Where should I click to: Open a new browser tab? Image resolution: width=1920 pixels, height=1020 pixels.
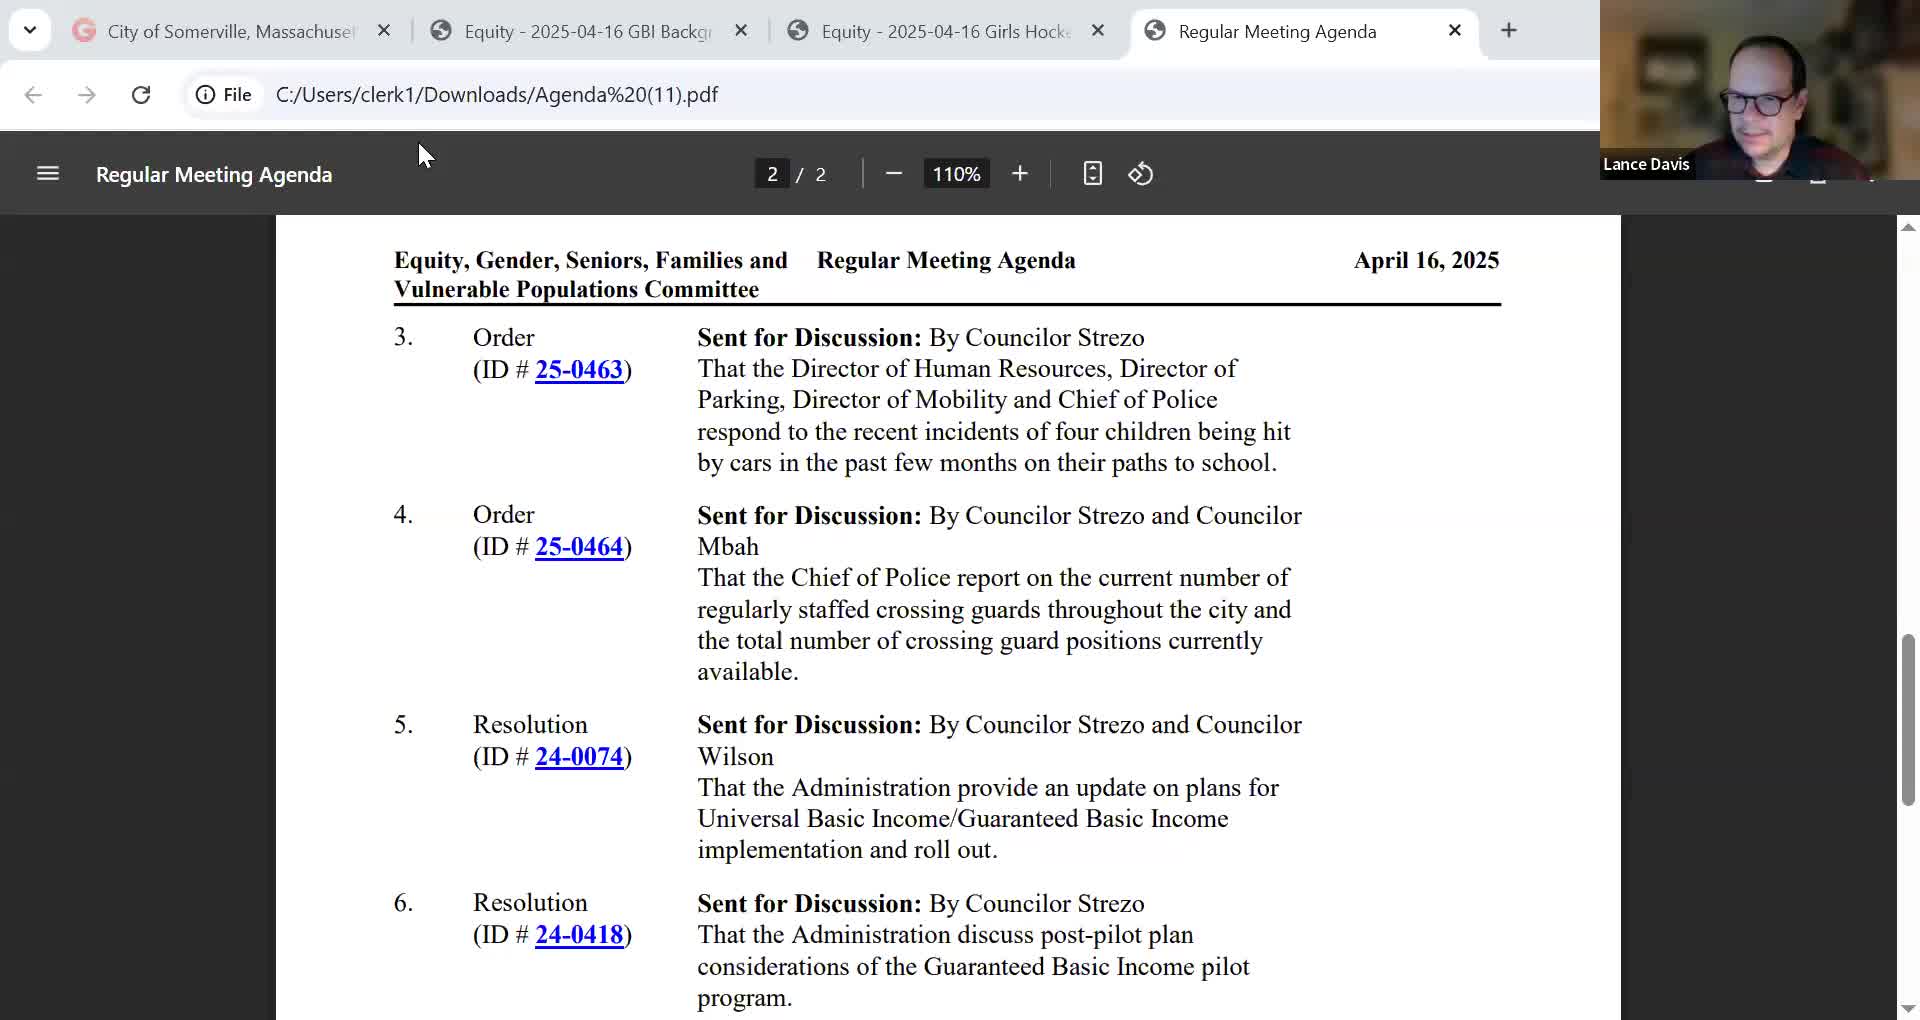1509,31
